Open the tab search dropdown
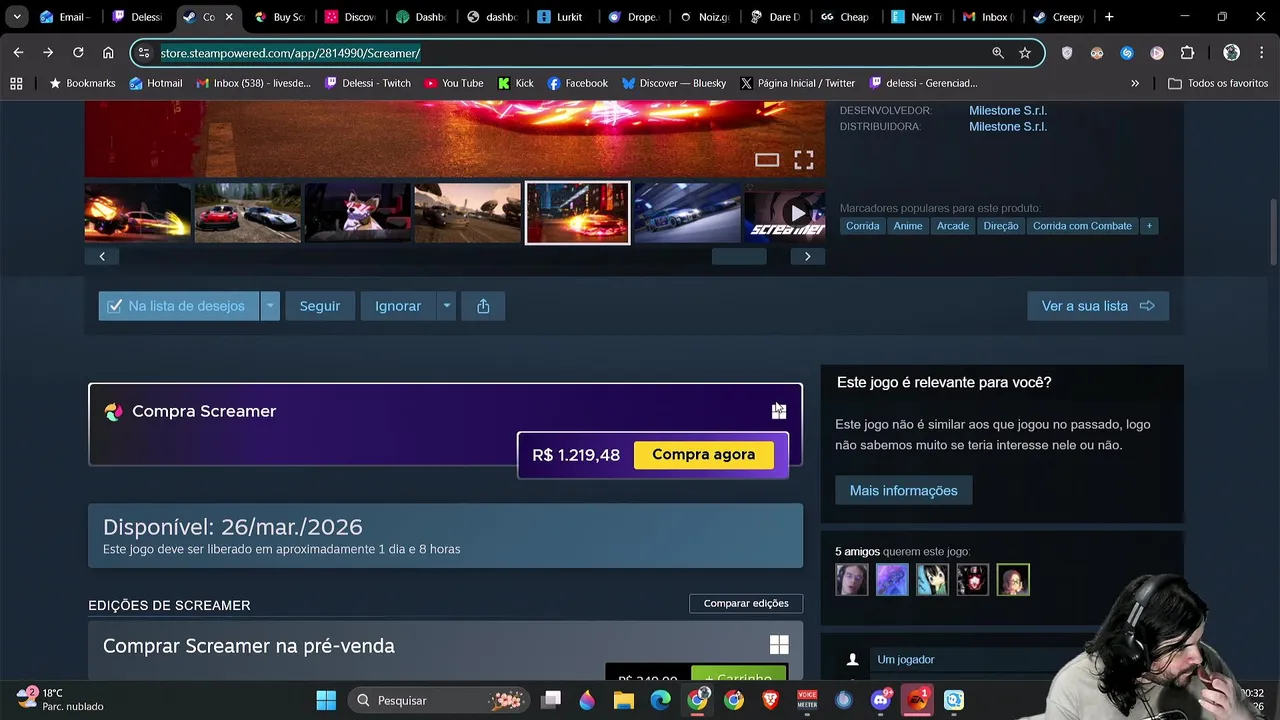Viewport: 1280px width, 720px height. (17, 17)
